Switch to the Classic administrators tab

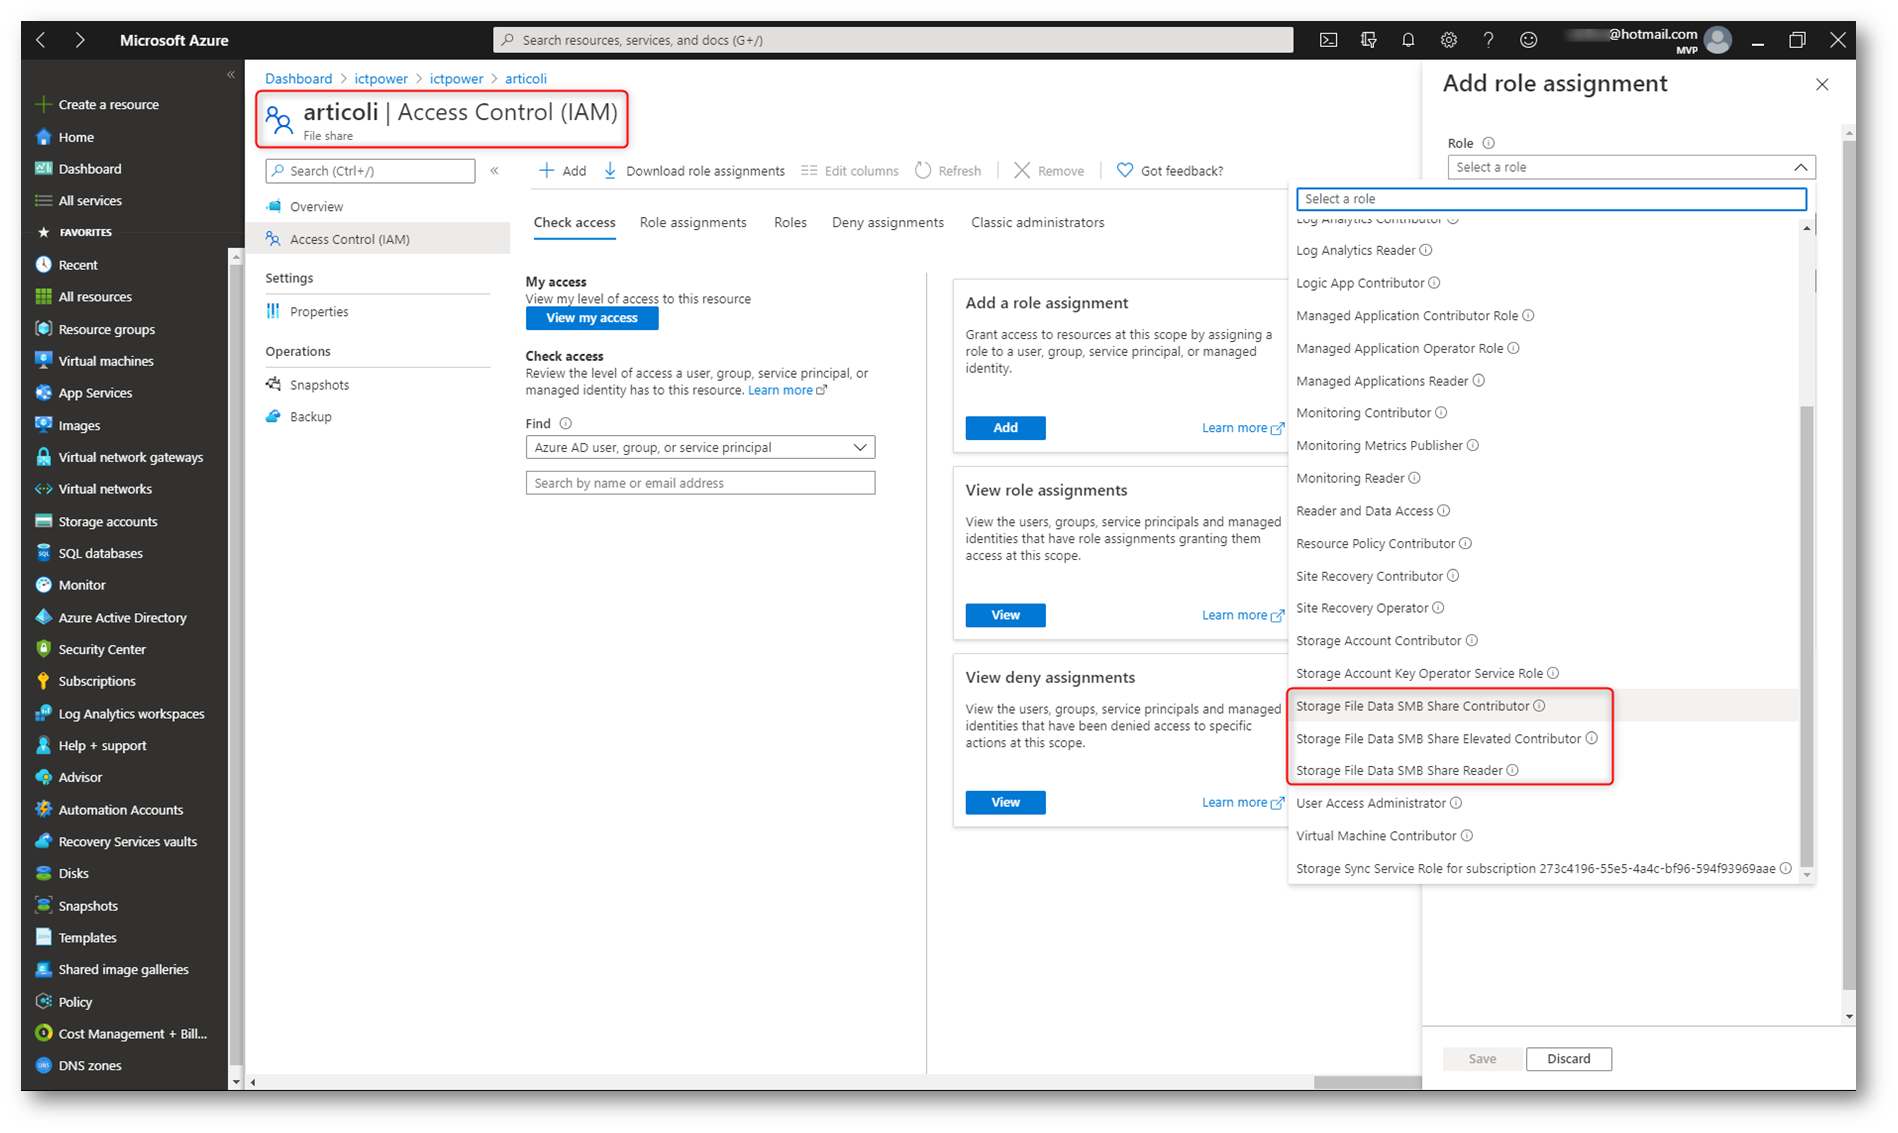(1037, 222)
